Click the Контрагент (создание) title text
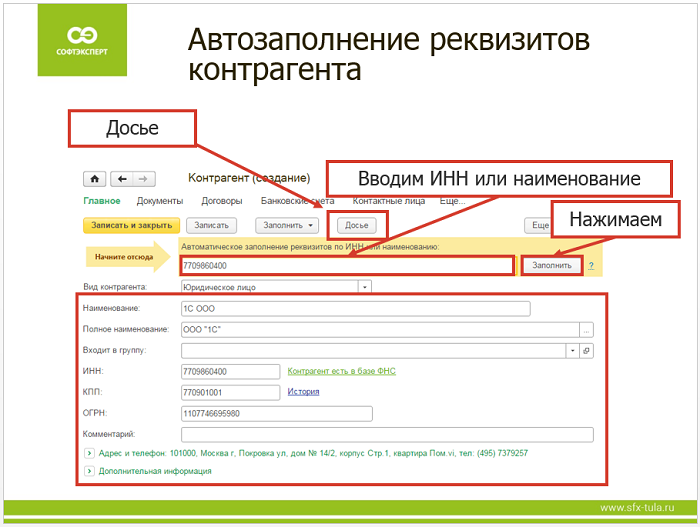The image size is (700, 527). (249, 178)
